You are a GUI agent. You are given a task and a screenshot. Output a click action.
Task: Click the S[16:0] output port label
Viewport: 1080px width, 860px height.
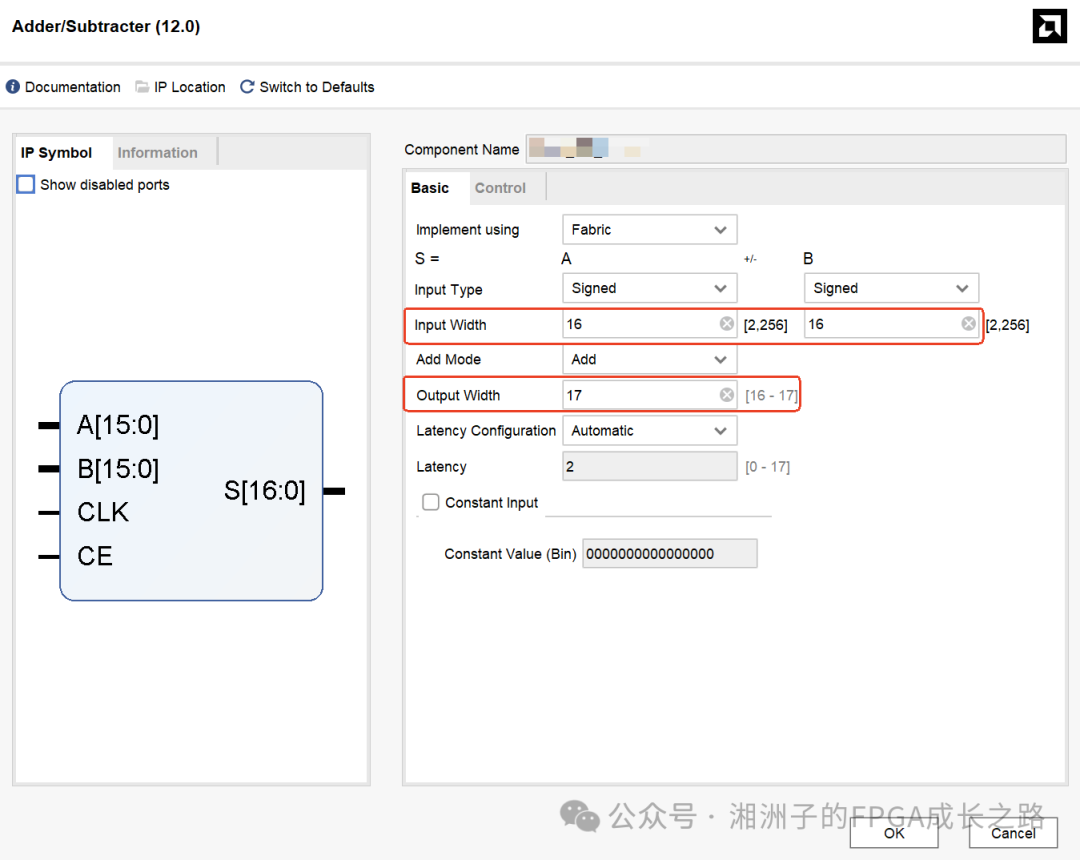pos(264,491)
